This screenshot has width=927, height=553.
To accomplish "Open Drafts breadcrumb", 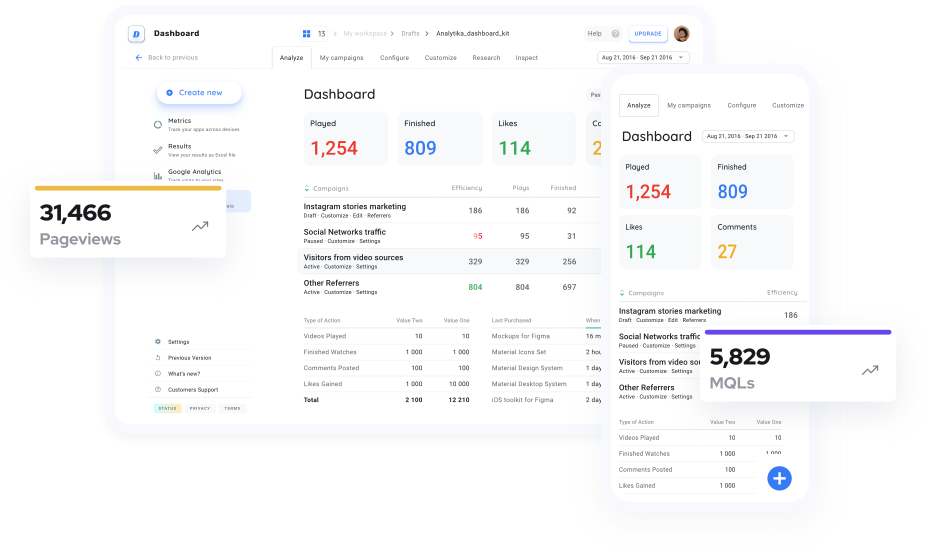I will (410, 34).
